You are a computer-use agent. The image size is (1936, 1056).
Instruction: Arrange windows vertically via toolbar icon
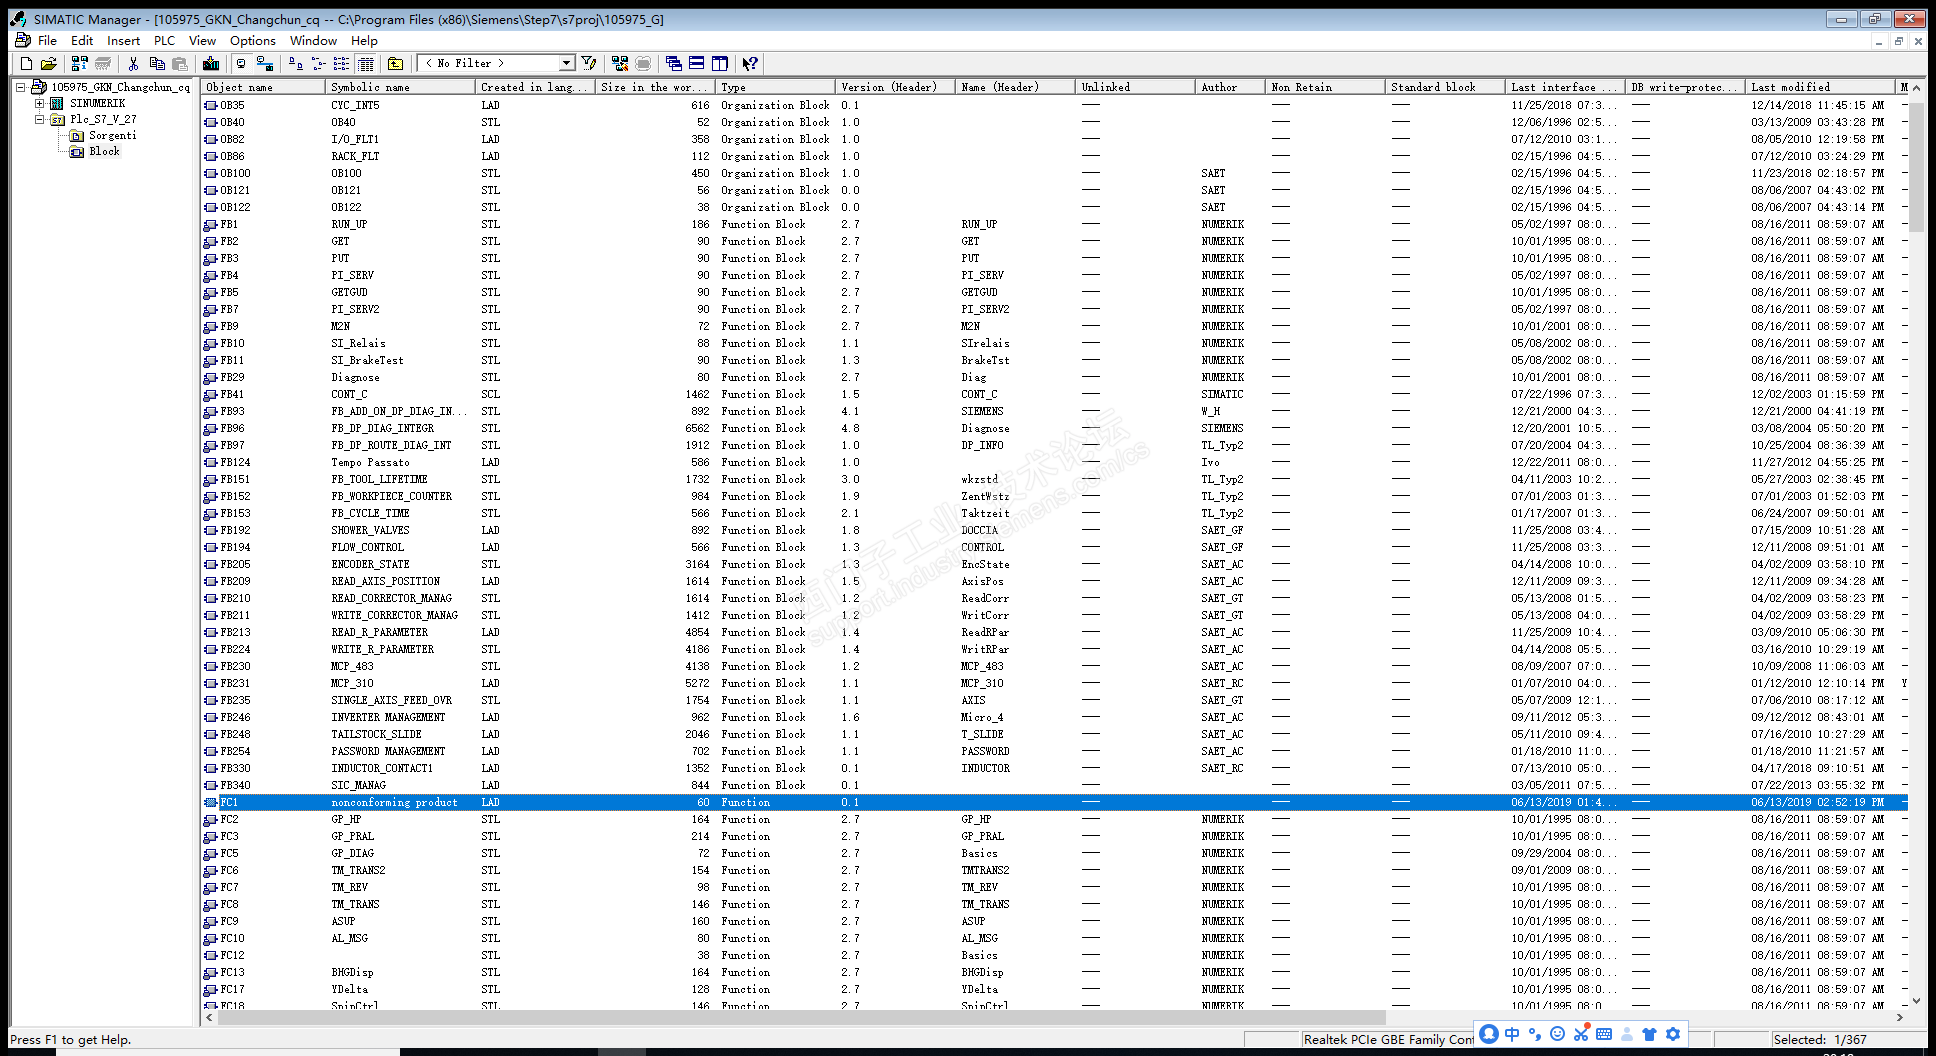point(720,63)
